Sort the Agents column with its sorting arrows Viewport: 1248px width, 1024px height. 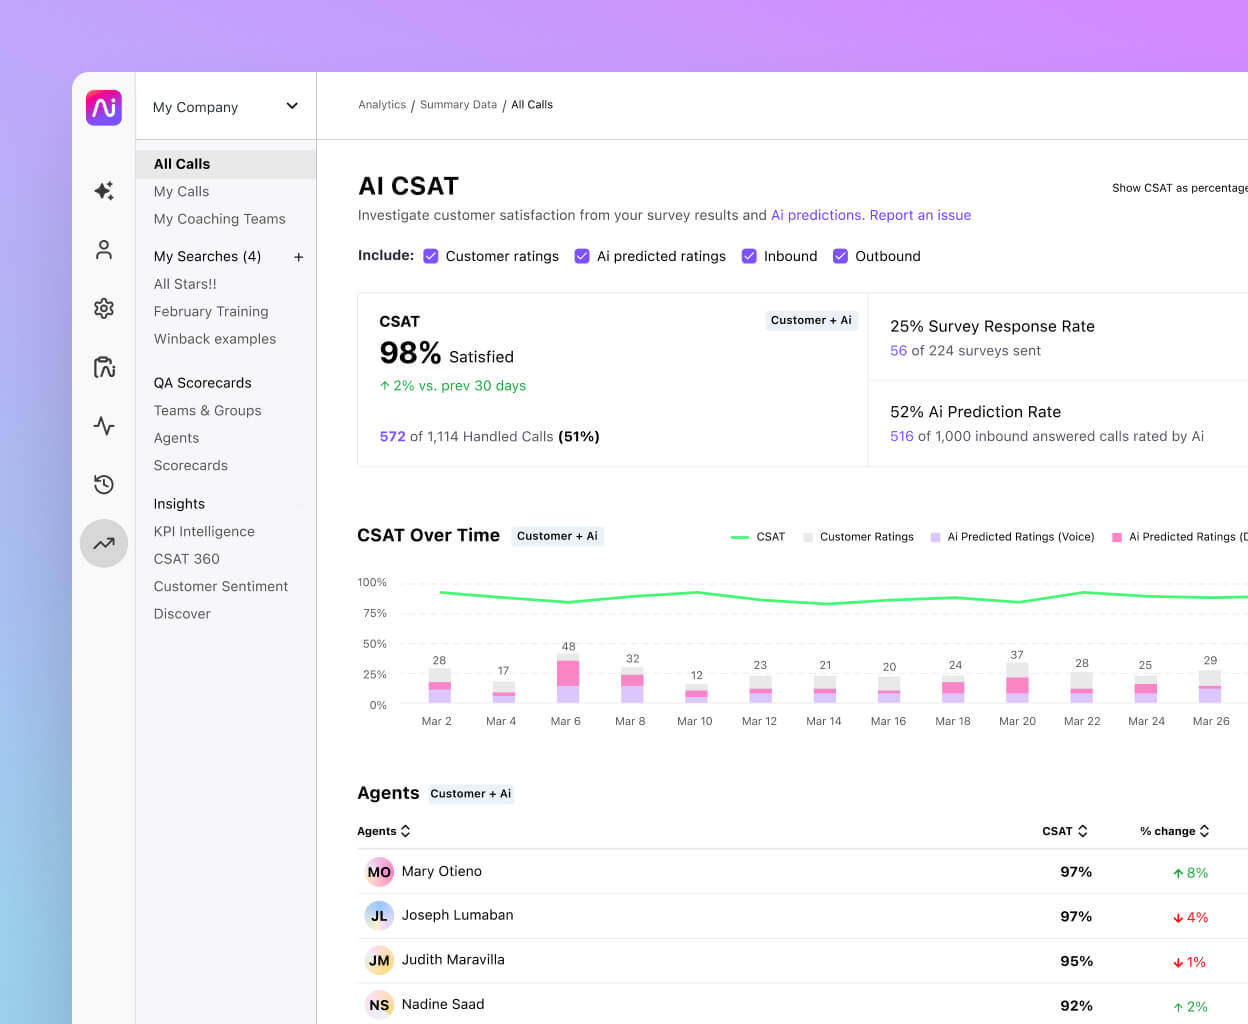[404, 831]
